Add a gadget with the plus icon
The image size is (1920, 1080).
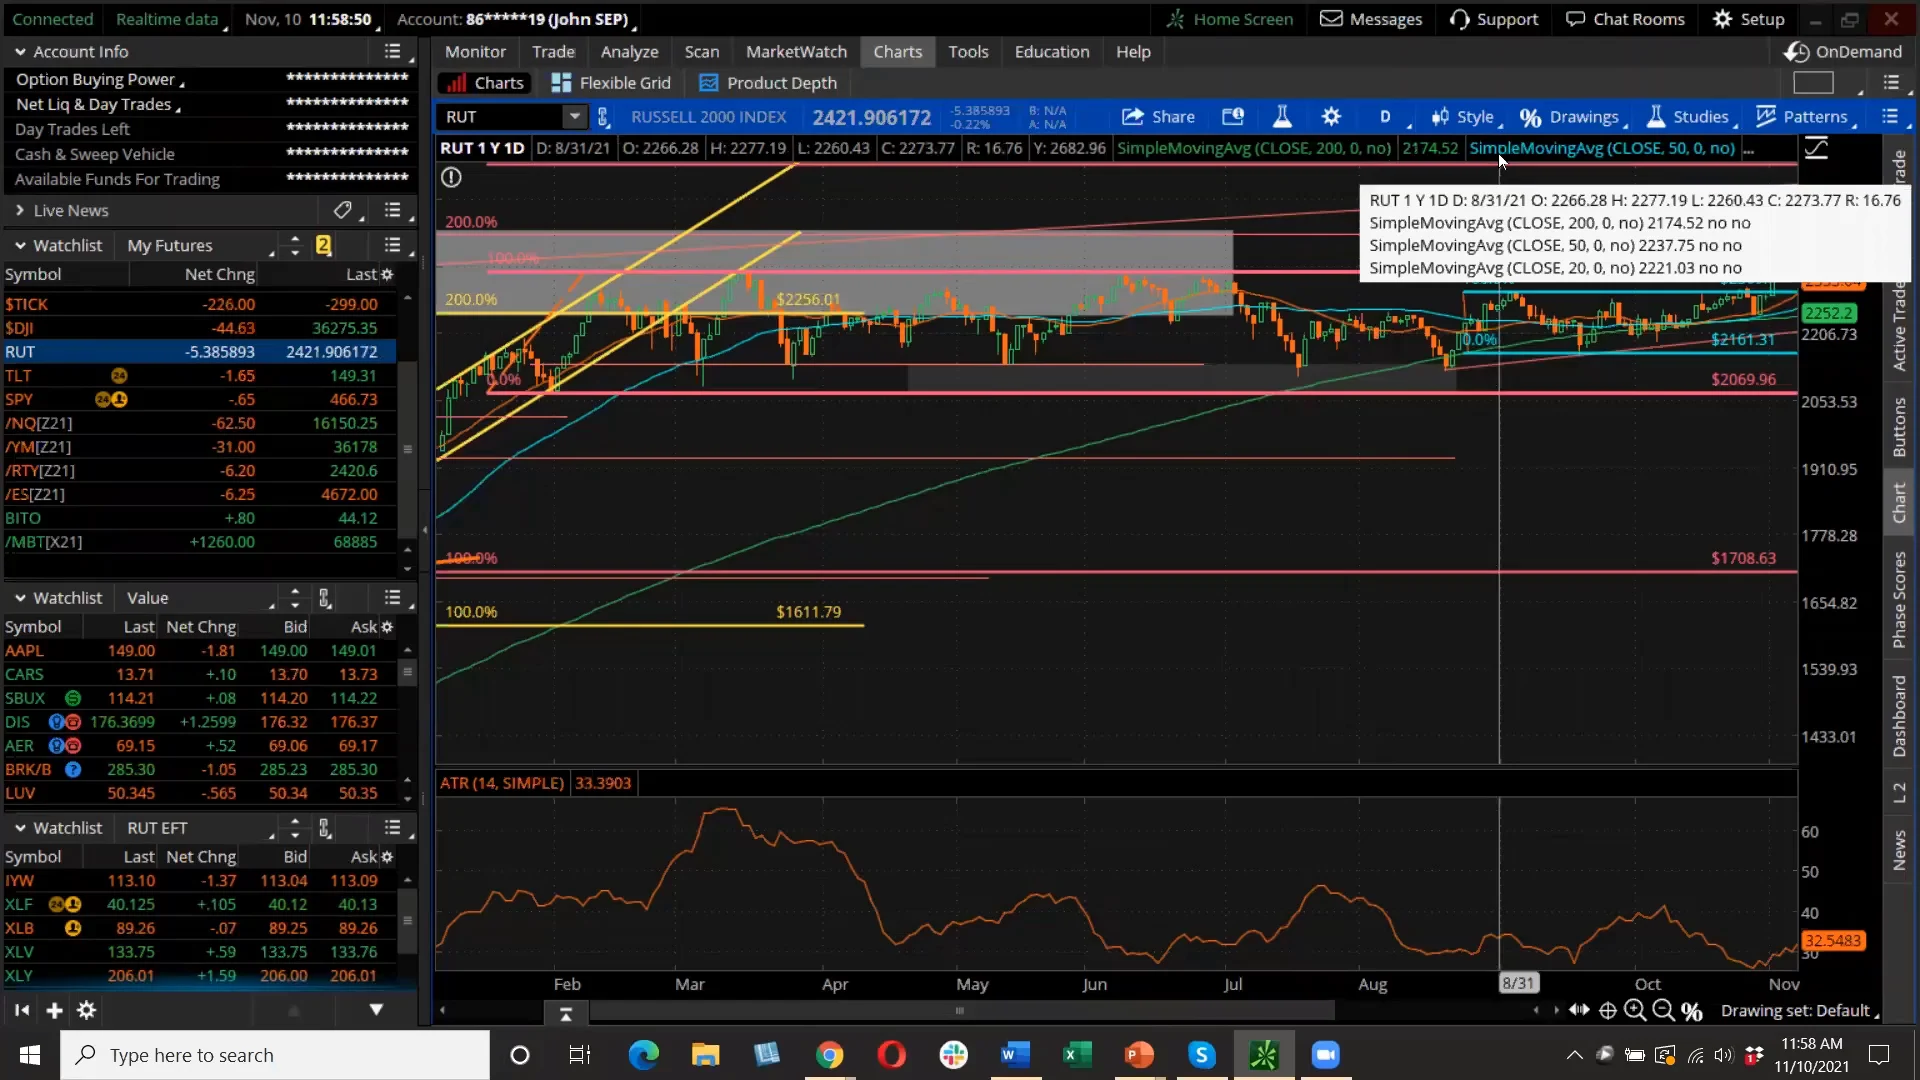(54, 1010)
